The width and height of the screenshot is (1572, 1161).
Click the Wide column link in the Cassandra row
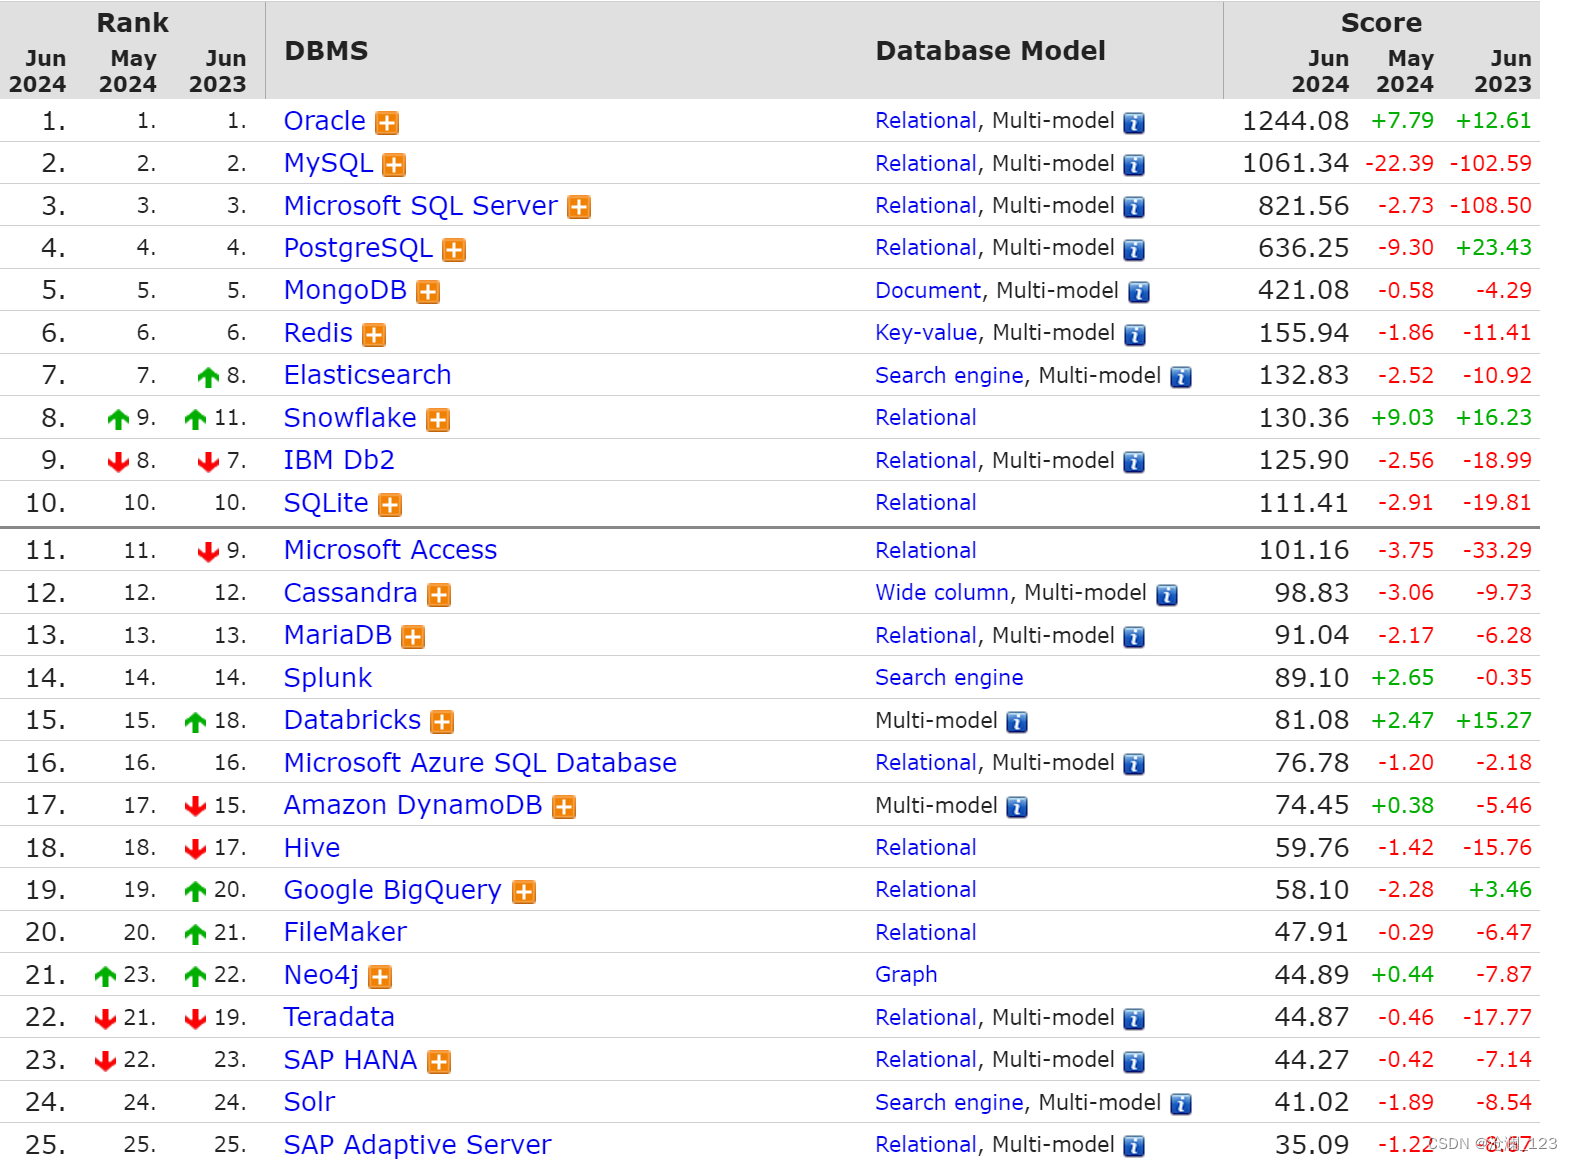(x=942, y=593)
